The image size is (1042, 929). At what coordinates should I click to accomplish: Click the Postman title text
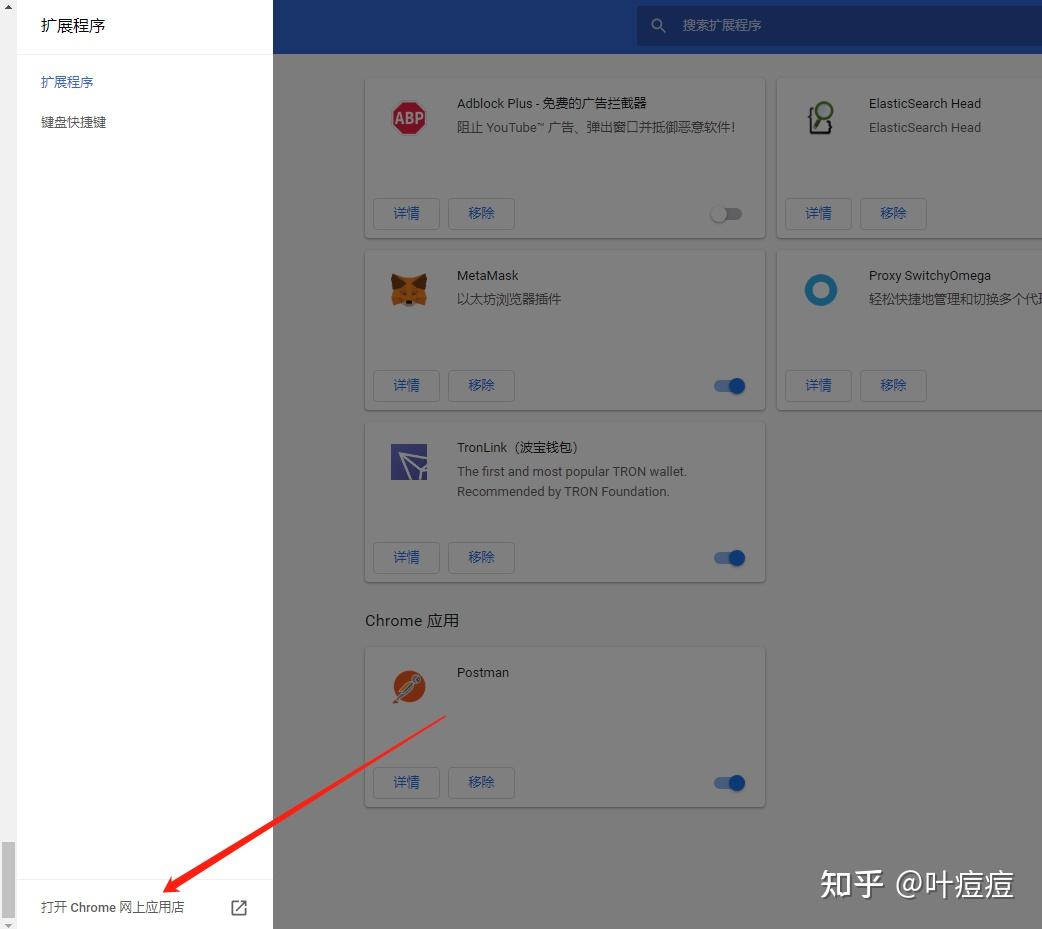pos(483,672)
